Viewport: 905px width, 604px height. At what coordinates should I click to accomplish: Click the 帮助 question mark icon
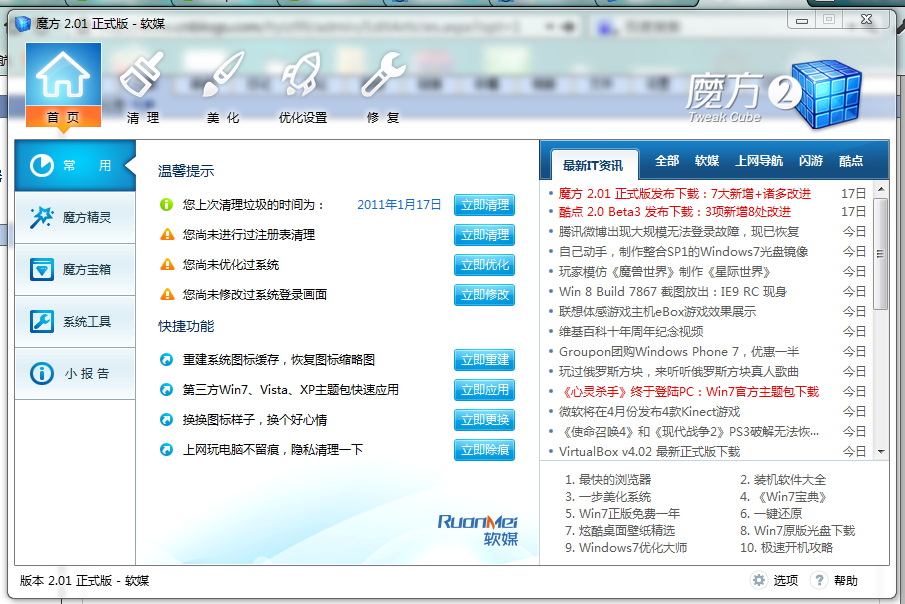coord(818,580)
